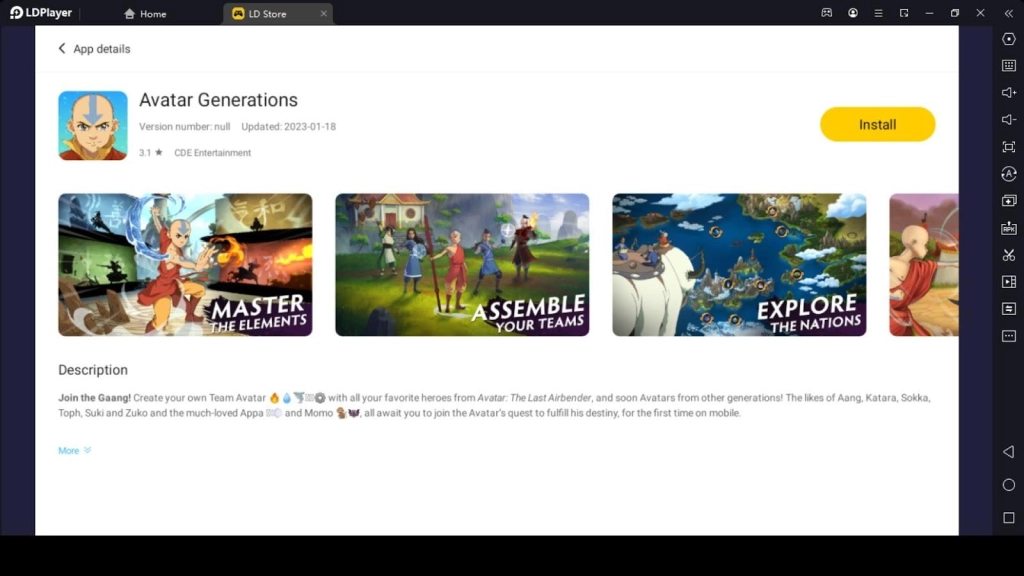Screen dimensions: 1024x576
Task: Click the fullscreen icon in sidebar
Action: (1009, 147)
